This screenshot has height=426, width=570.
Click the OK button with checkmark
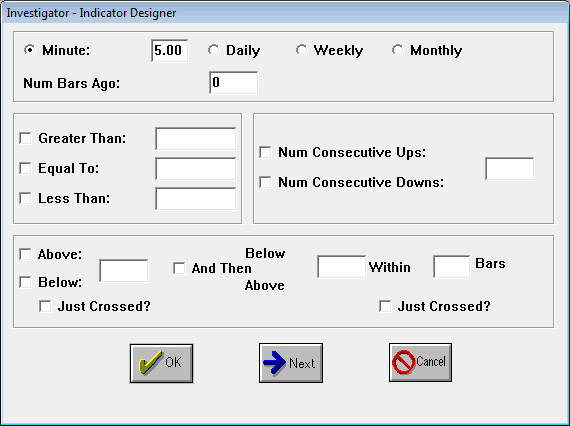(161, 363)
